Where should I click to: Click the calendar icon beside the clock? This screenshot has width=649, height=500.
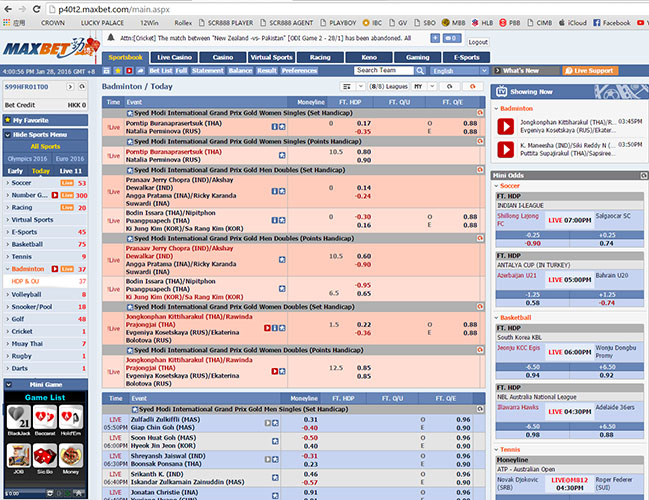click(x=106, y=71)
